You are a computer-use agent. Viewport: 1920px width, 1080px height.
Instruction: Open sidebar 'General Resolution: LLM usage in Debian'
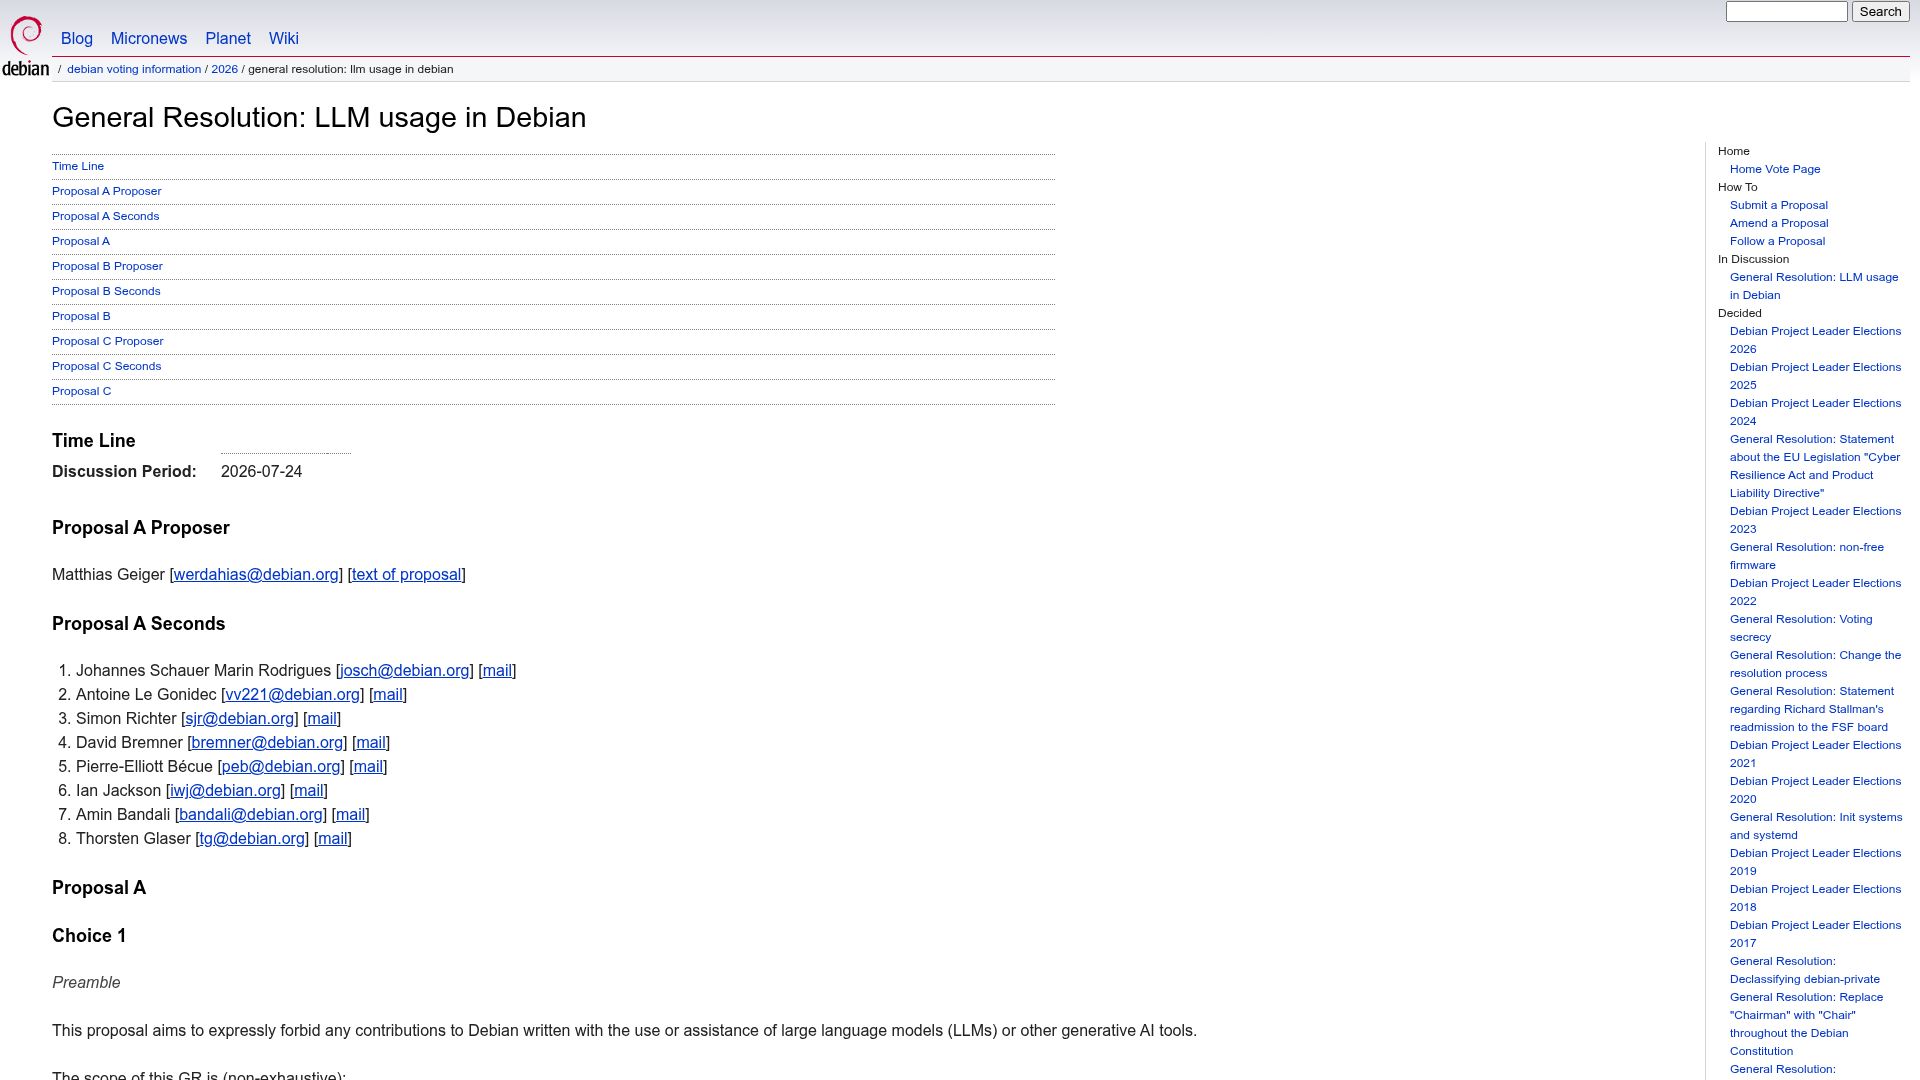(x=1814, y=286)
